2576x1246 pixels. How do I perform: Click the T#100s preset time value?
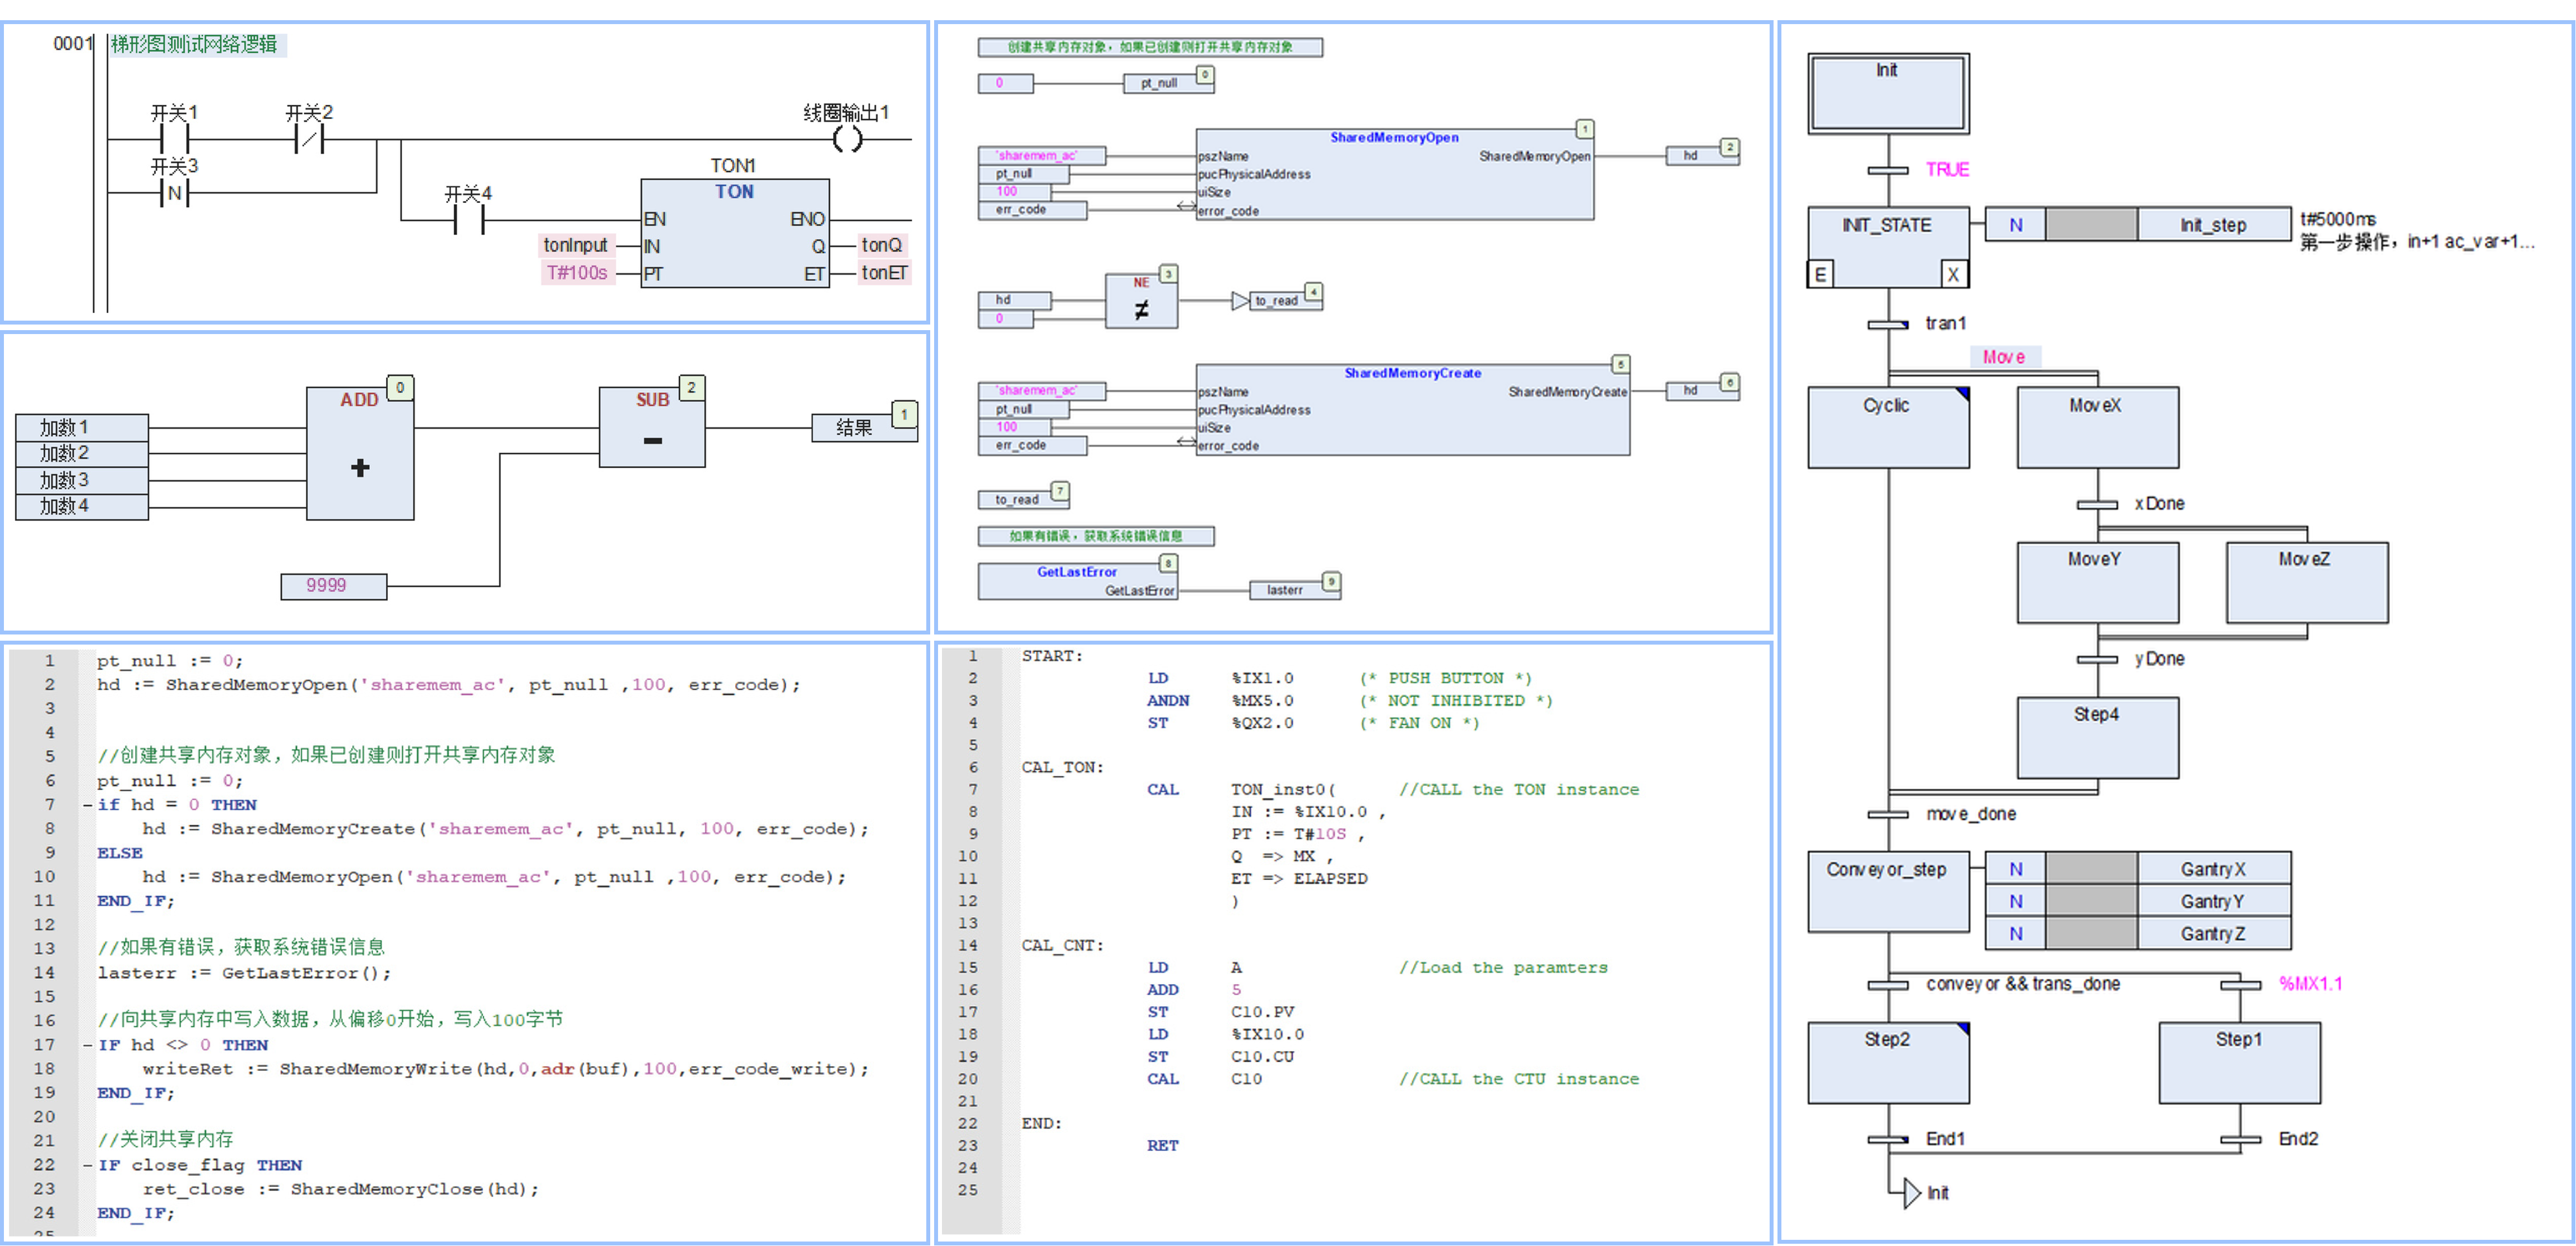(x=576, y=273)
